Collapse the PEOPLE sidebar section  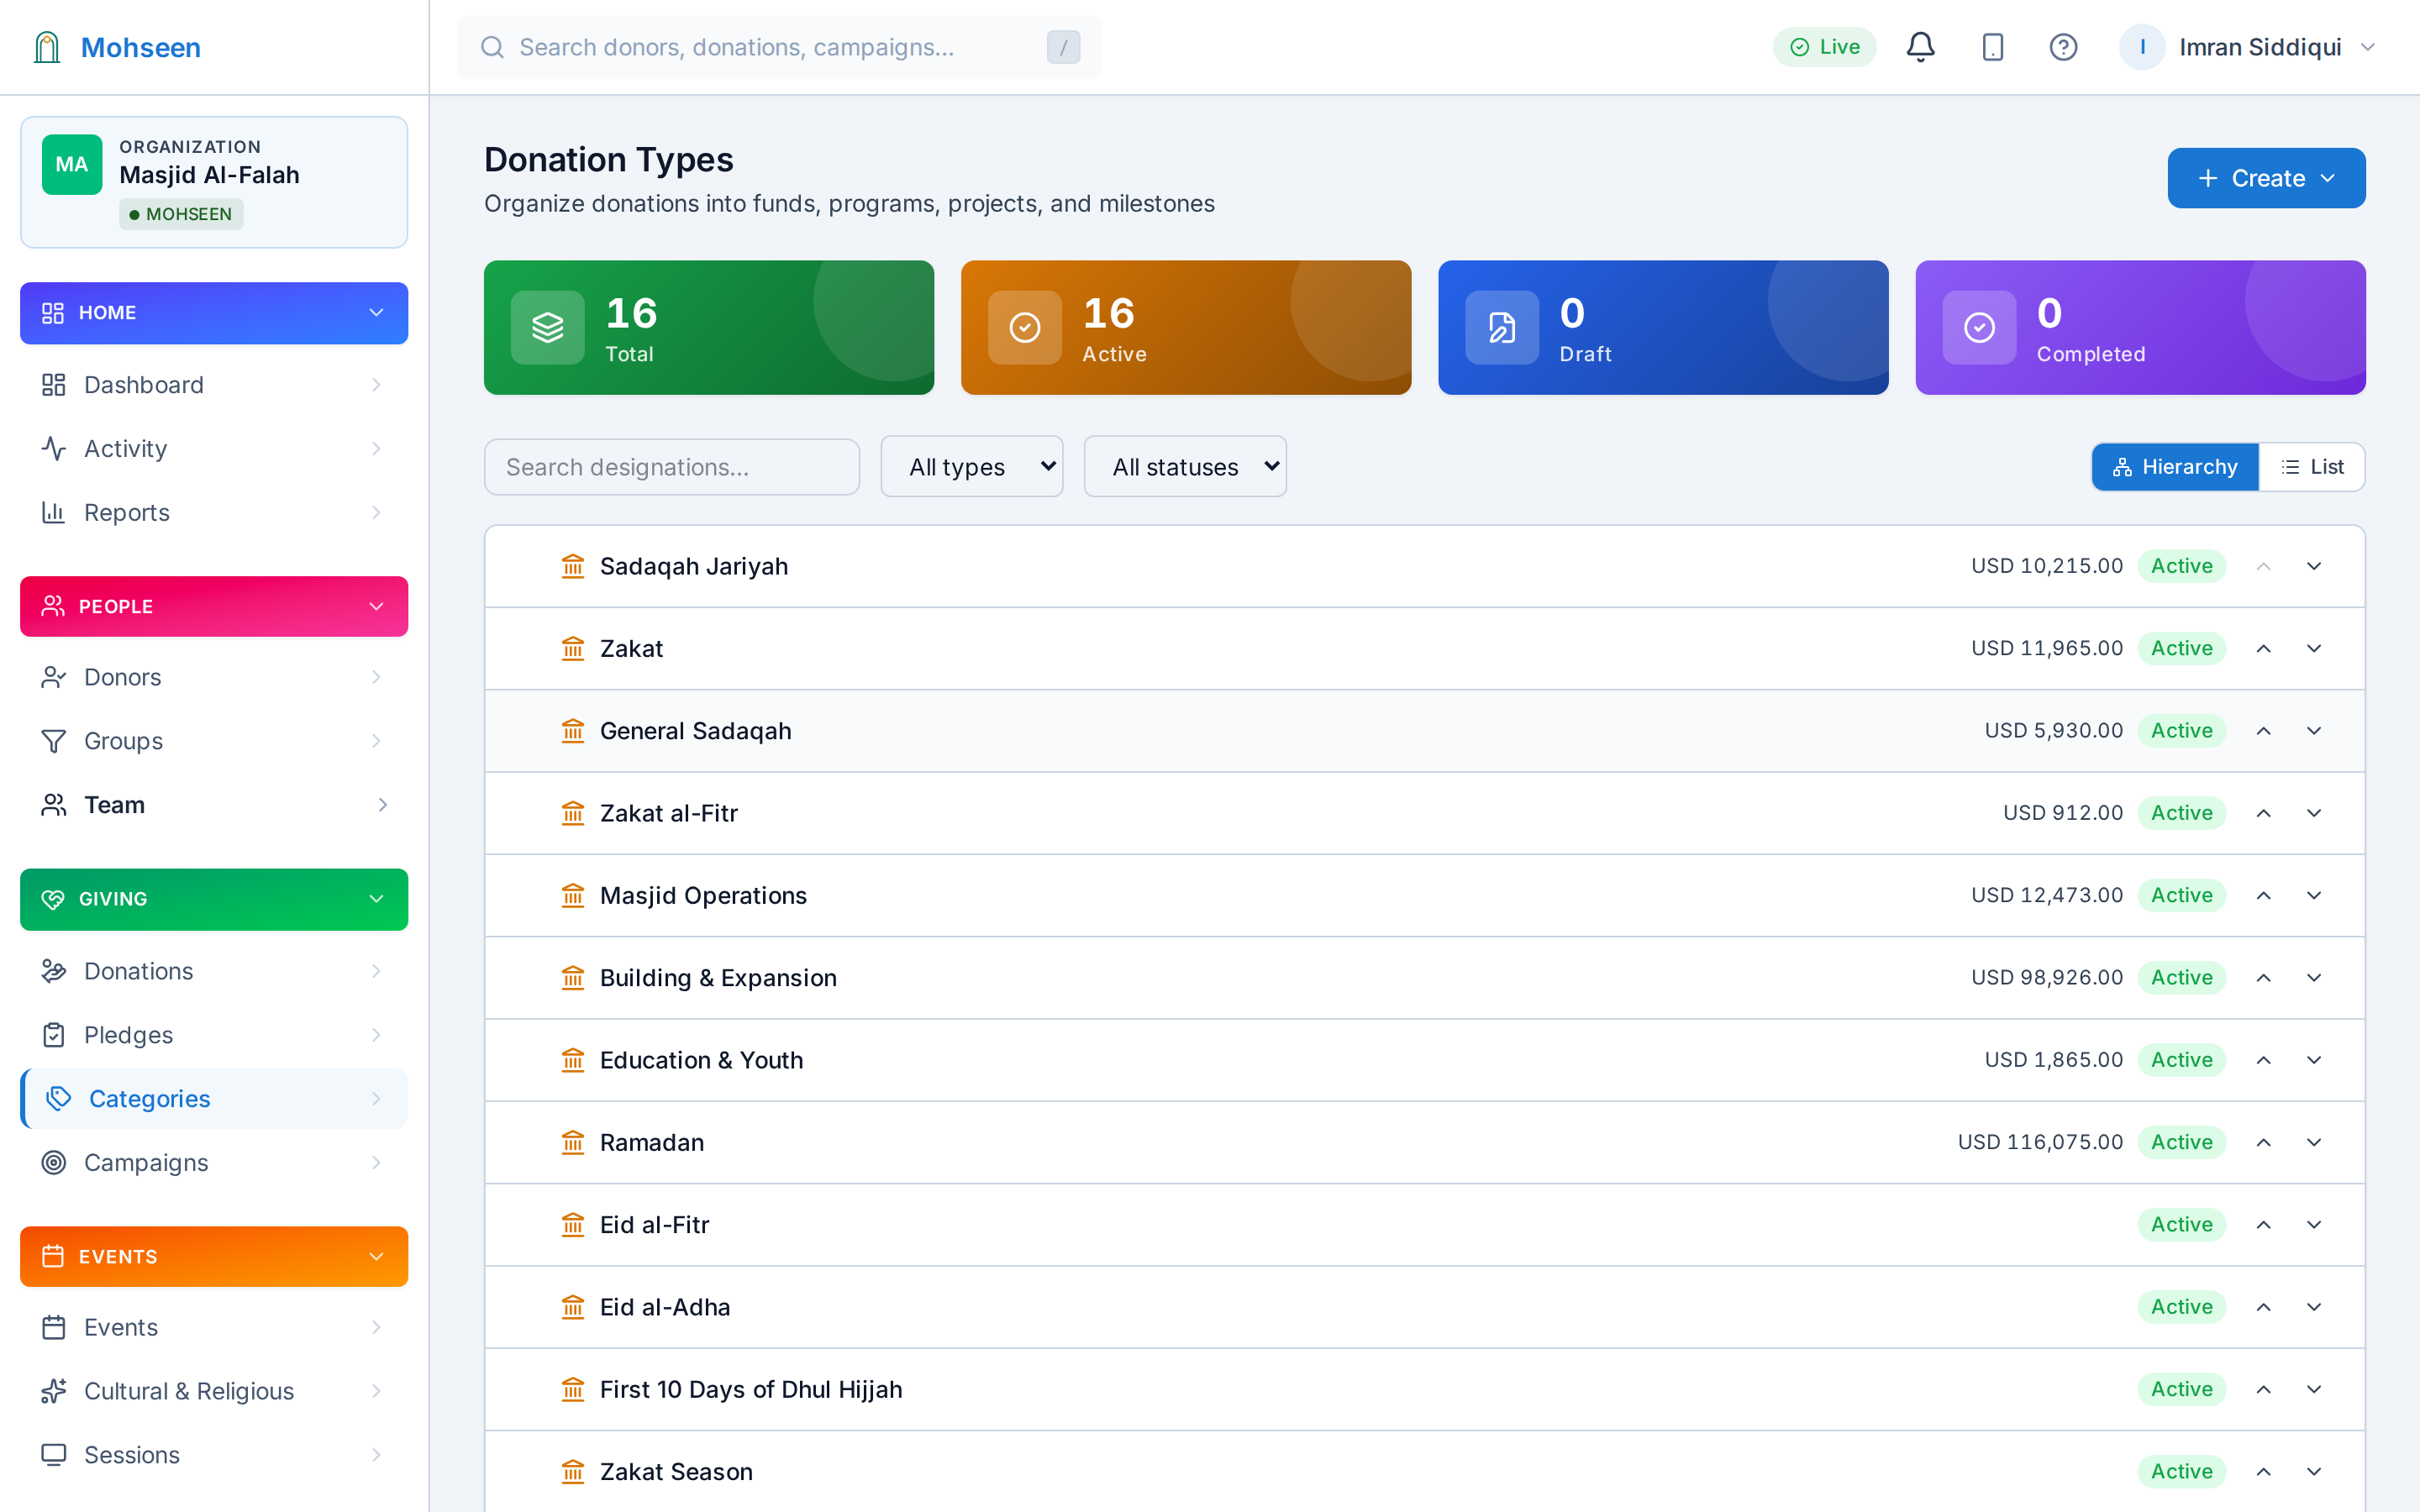[214, 606]
